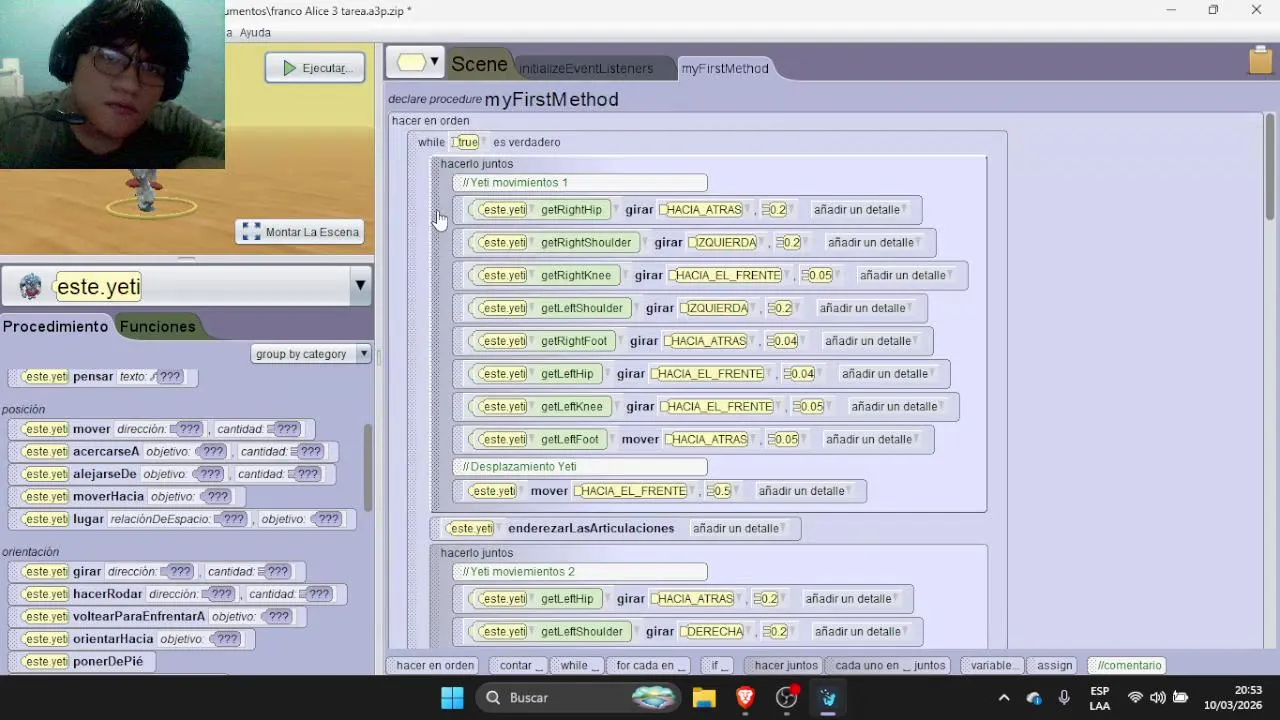Show hidden system tray icons

point(1004,698)
